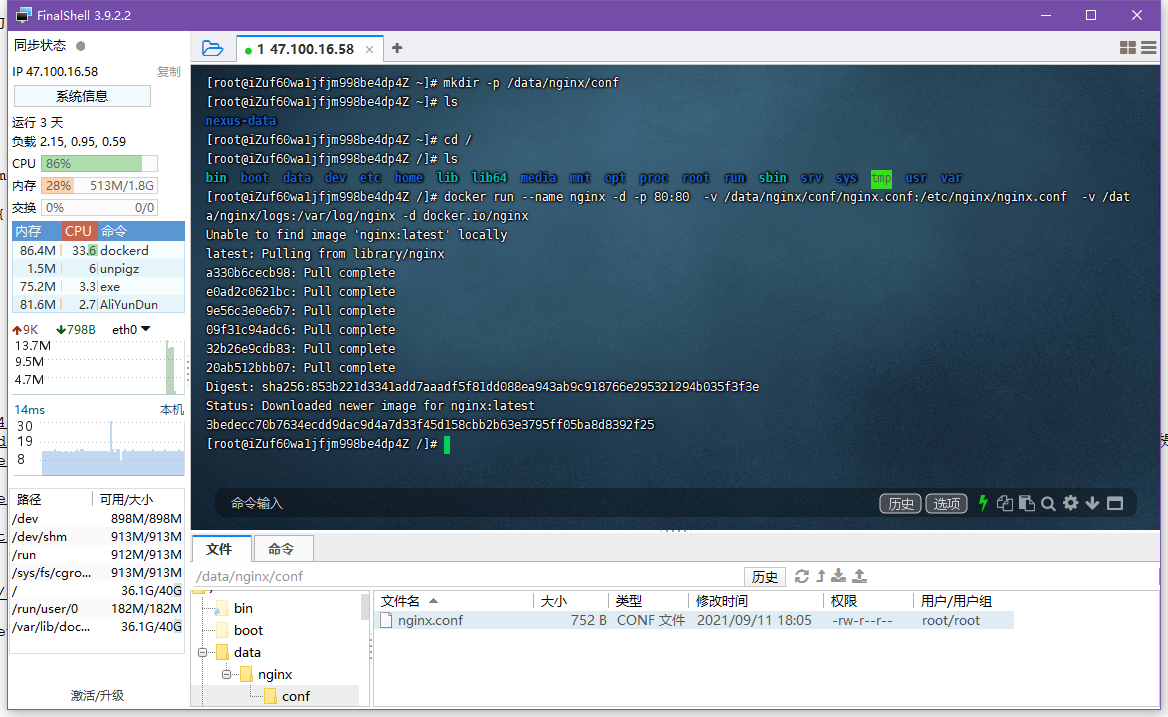Image resolution: width=1168 pixels, height=717 pixels.
Task: Sort files by 权限 column header
Action: 868,601
